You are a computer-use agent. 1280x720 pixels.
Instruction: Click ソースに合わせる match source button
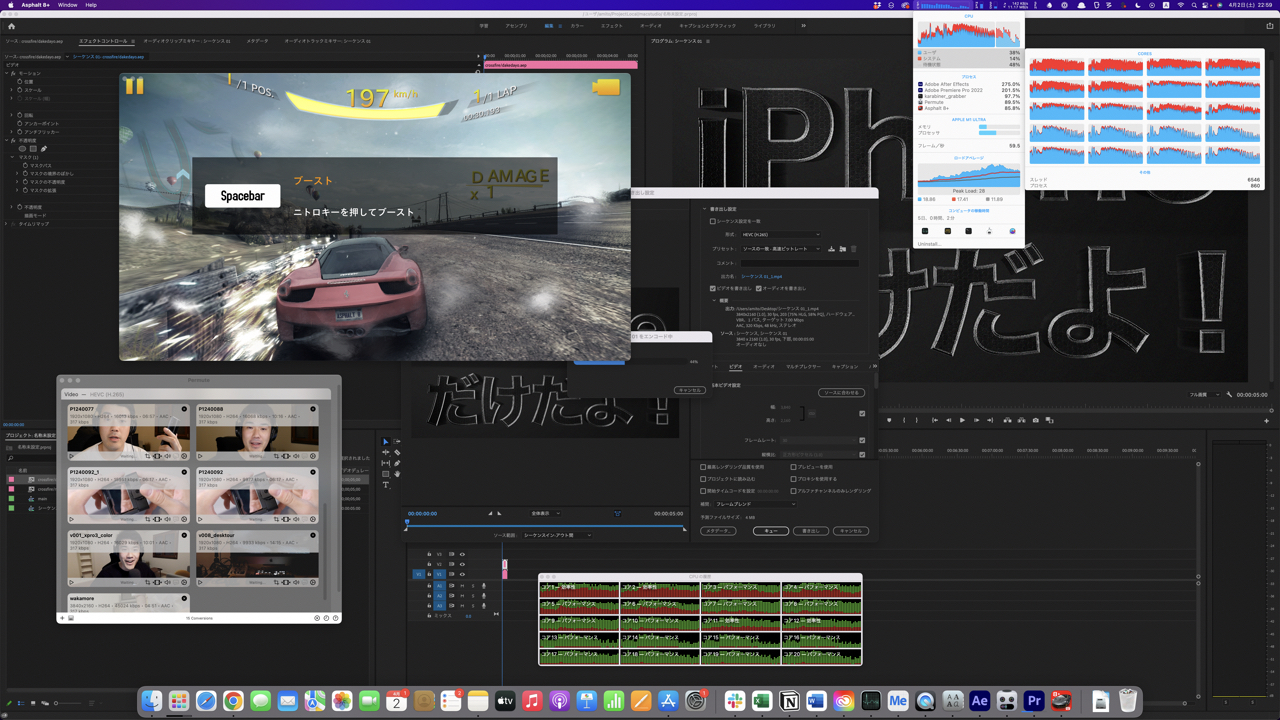click(x=841, y=393)
